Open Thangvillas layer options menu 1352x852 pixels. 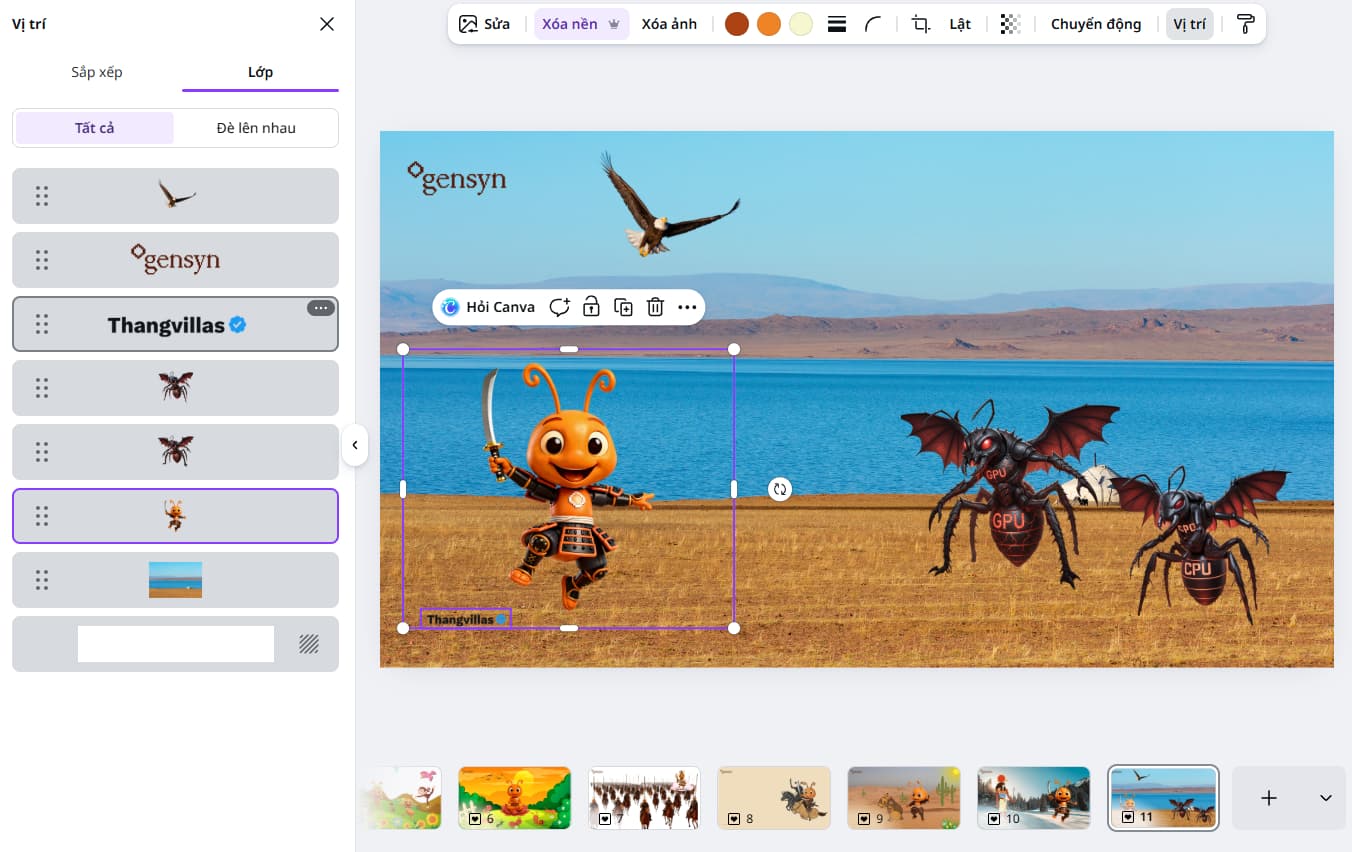click(x=320, y=308)
